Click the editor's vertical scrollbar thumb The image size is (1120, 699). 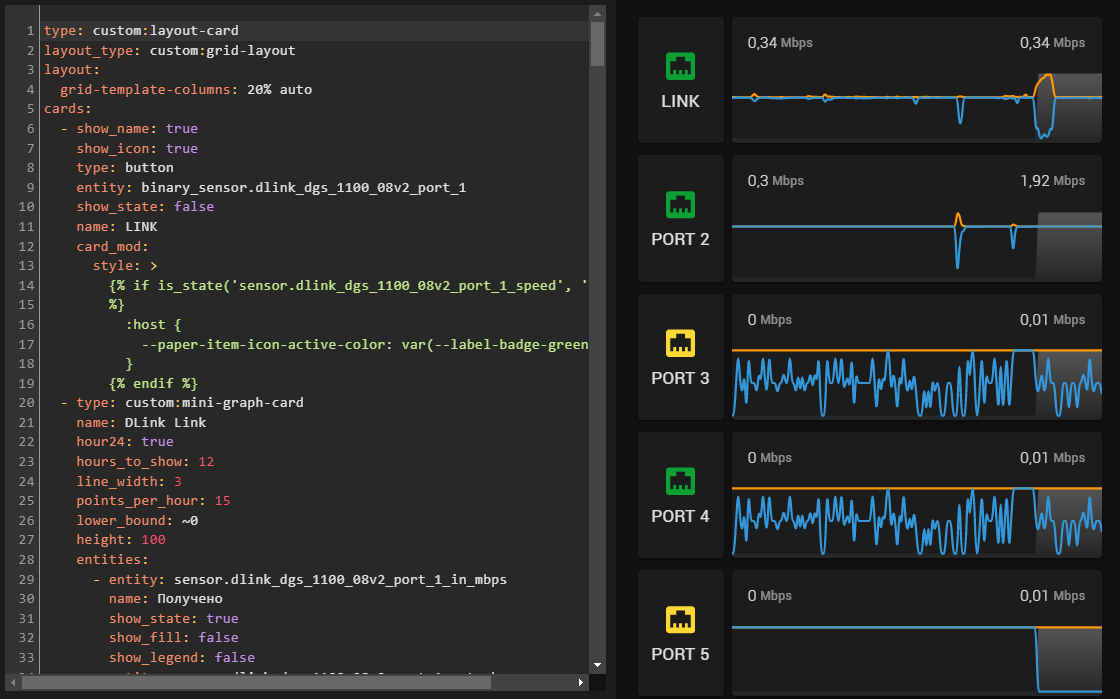coord(597,42)
